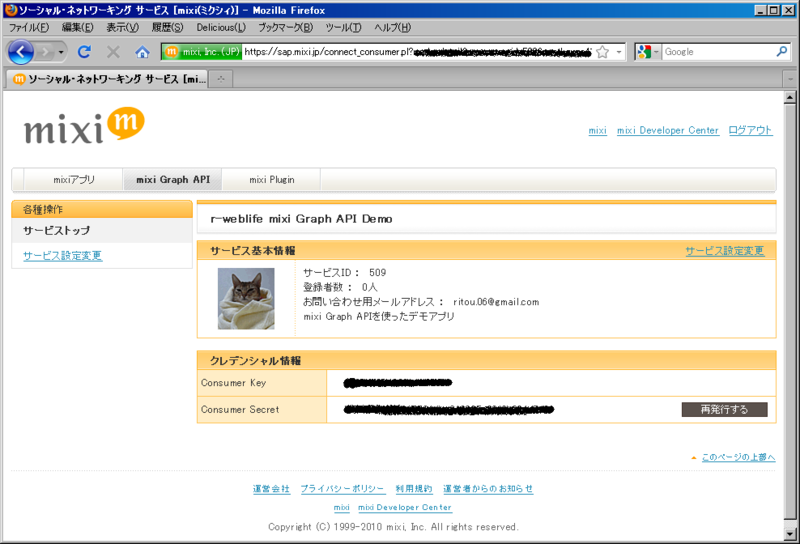The width and height of the screenshot is (800, 544).
Task: Click the Firefox icon in title bar
Action: 11,10
